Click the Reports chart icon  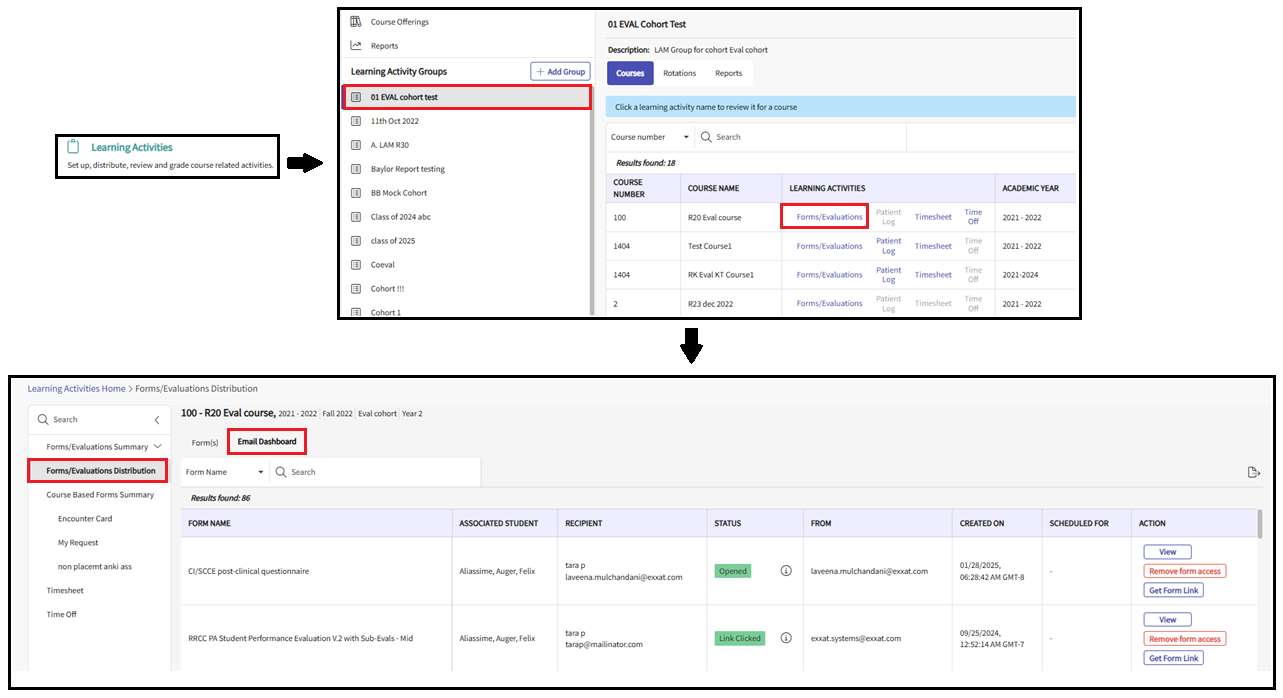pyautogui.click(x=356, y=46)
